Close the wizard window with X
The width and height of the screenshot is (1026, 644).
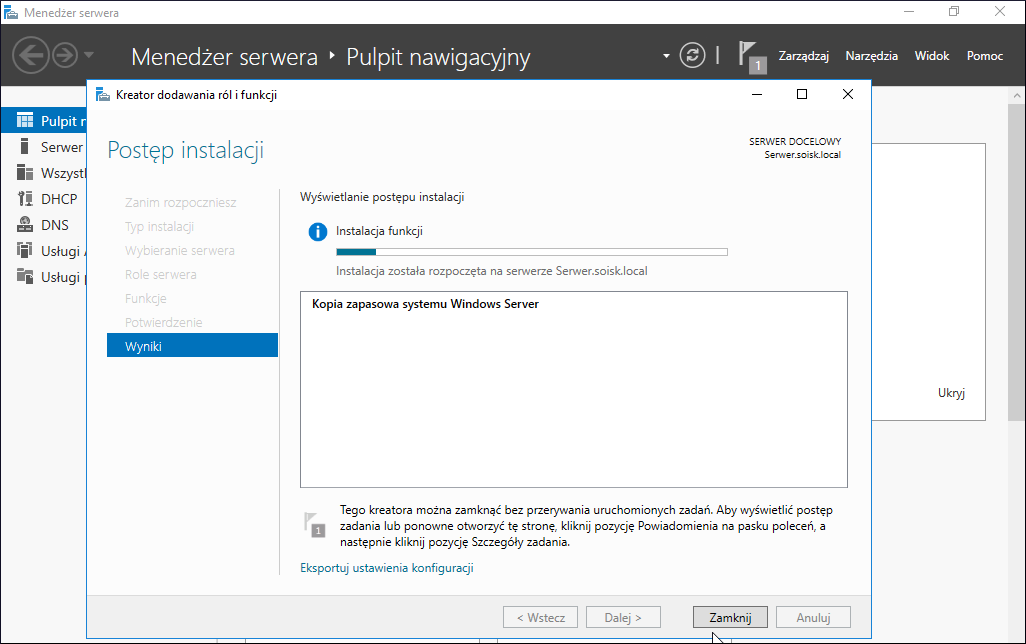(x=847, y=94)
